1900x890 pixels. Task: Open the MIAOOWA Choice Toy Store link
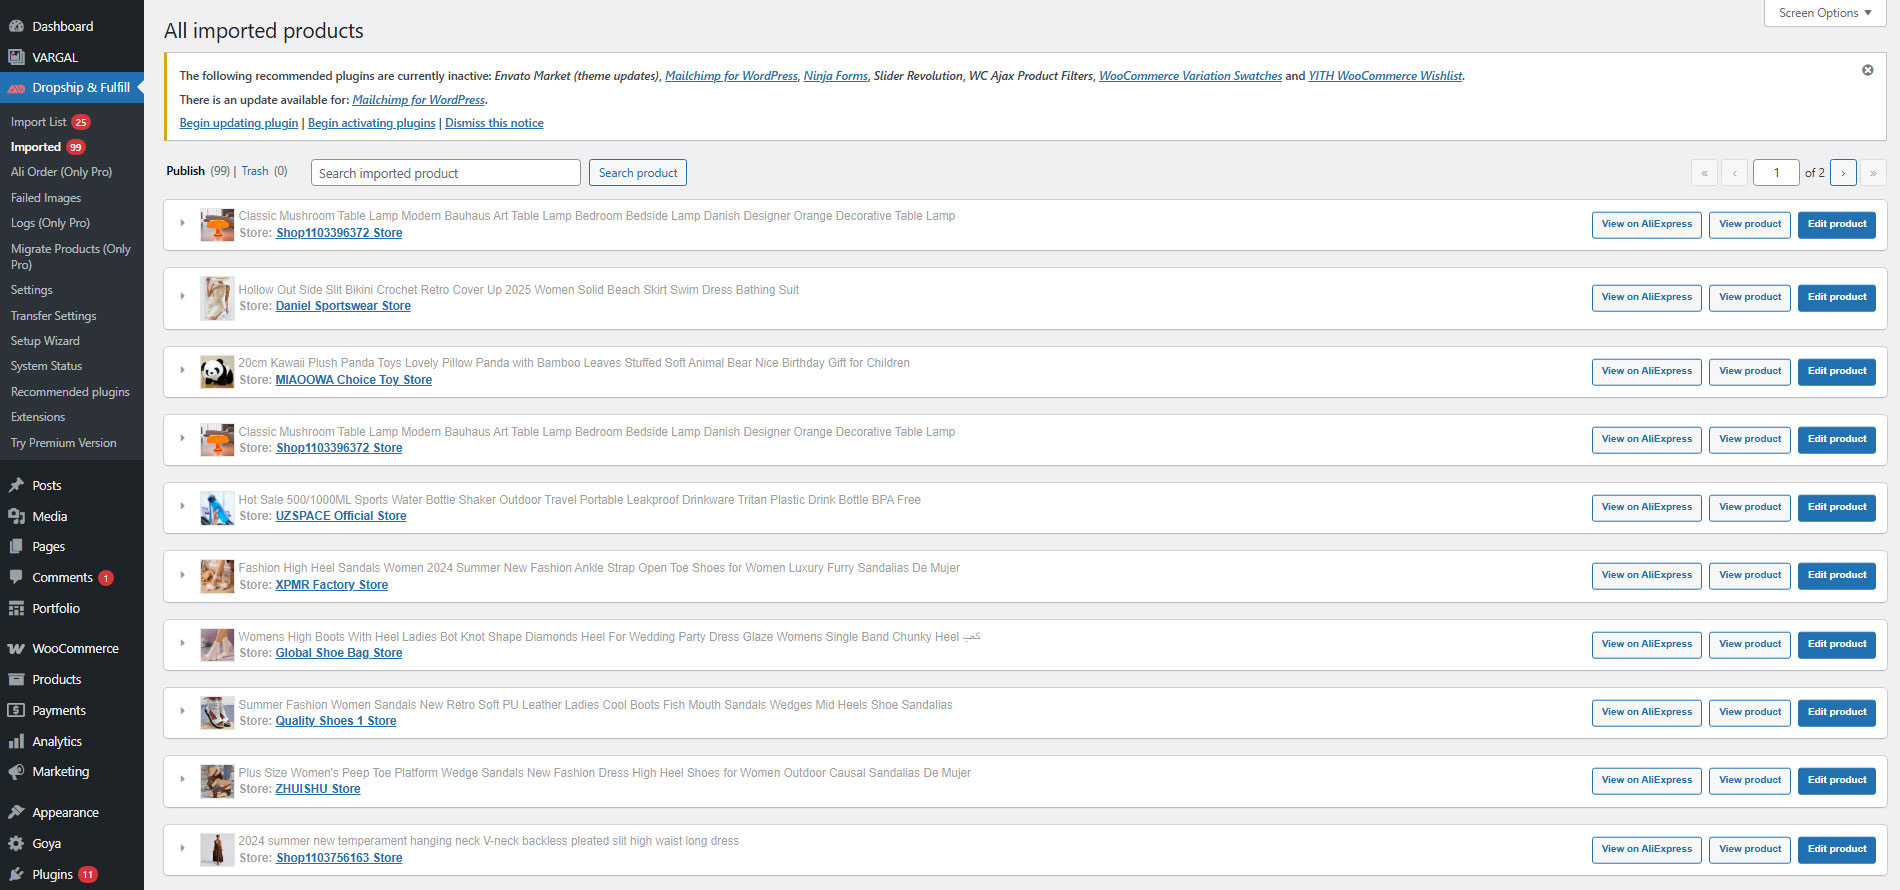(x=354, y=380)
